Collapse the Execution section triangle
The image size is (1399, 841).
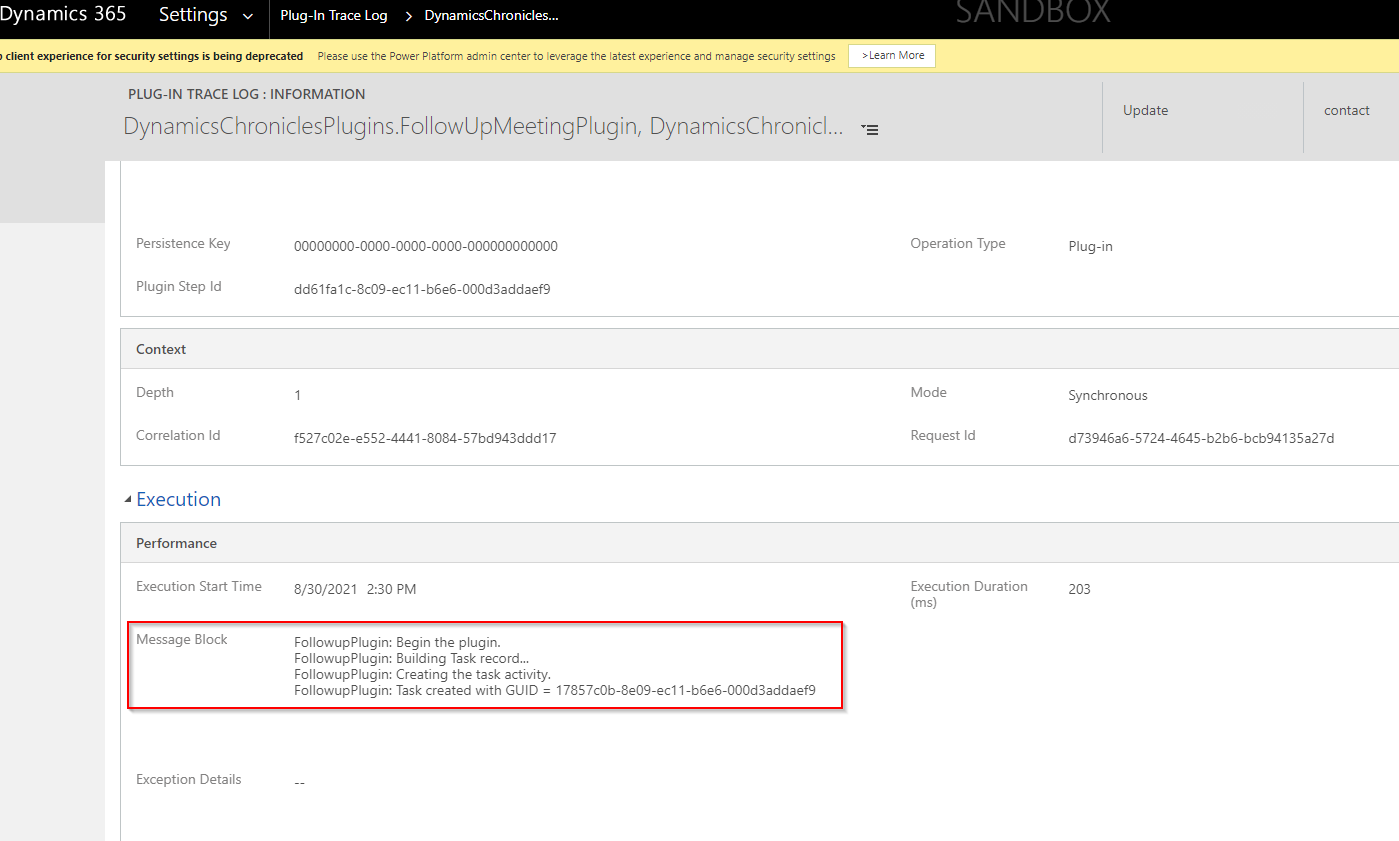(x=127, y=497)
